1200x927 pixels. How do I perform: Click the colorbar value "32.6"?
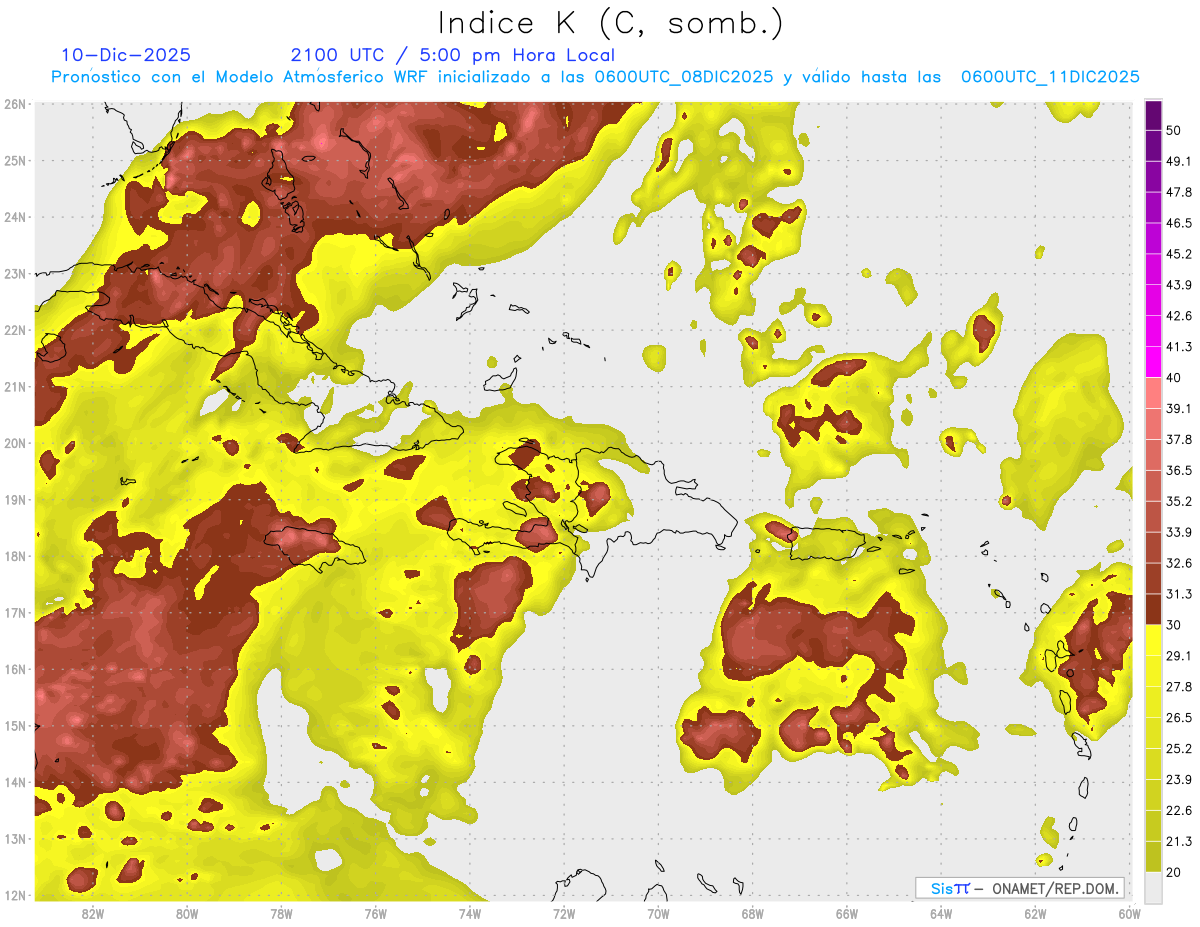(1179, 563)
